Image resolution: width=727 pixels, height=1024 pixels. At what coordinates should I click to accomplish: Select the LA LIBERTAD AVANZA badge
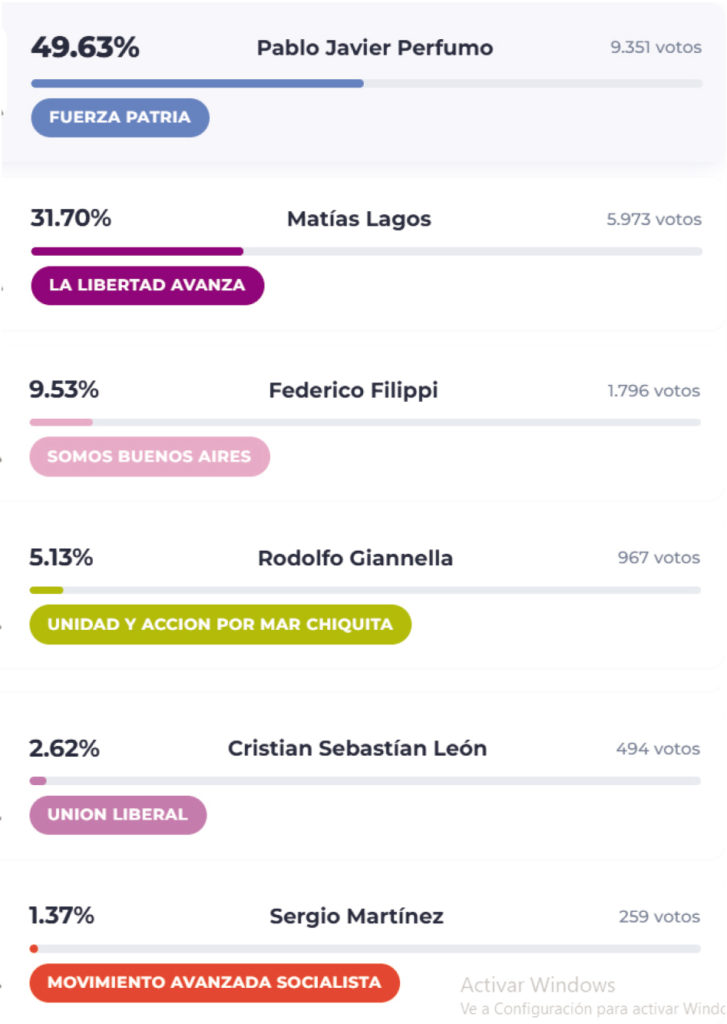click(x=147, y=285)
